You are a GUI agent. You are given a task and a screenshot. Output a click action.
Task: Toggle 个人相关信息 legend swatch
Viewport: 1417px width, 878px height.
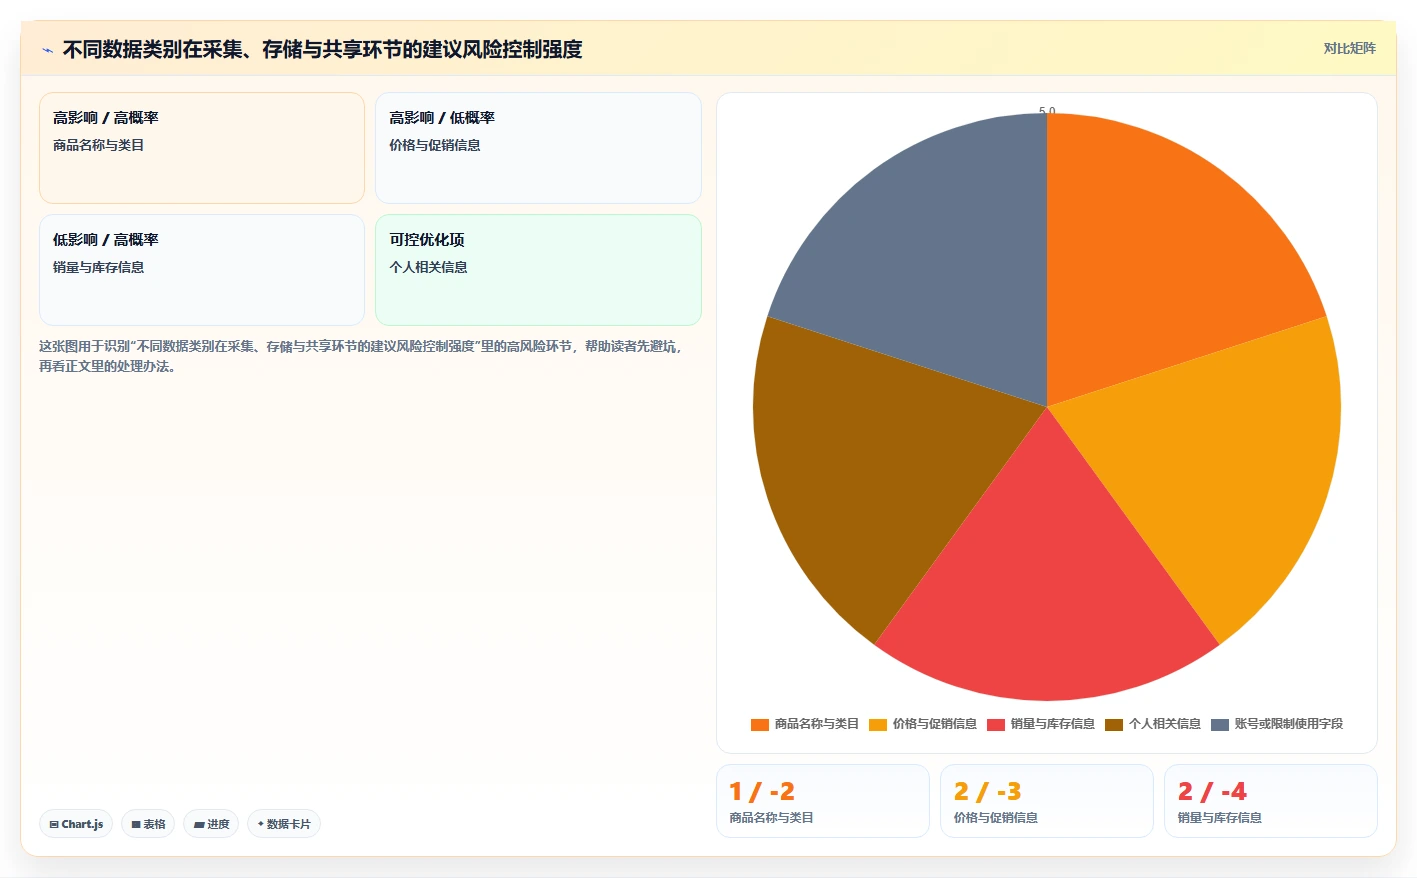tap(1114, 724)
